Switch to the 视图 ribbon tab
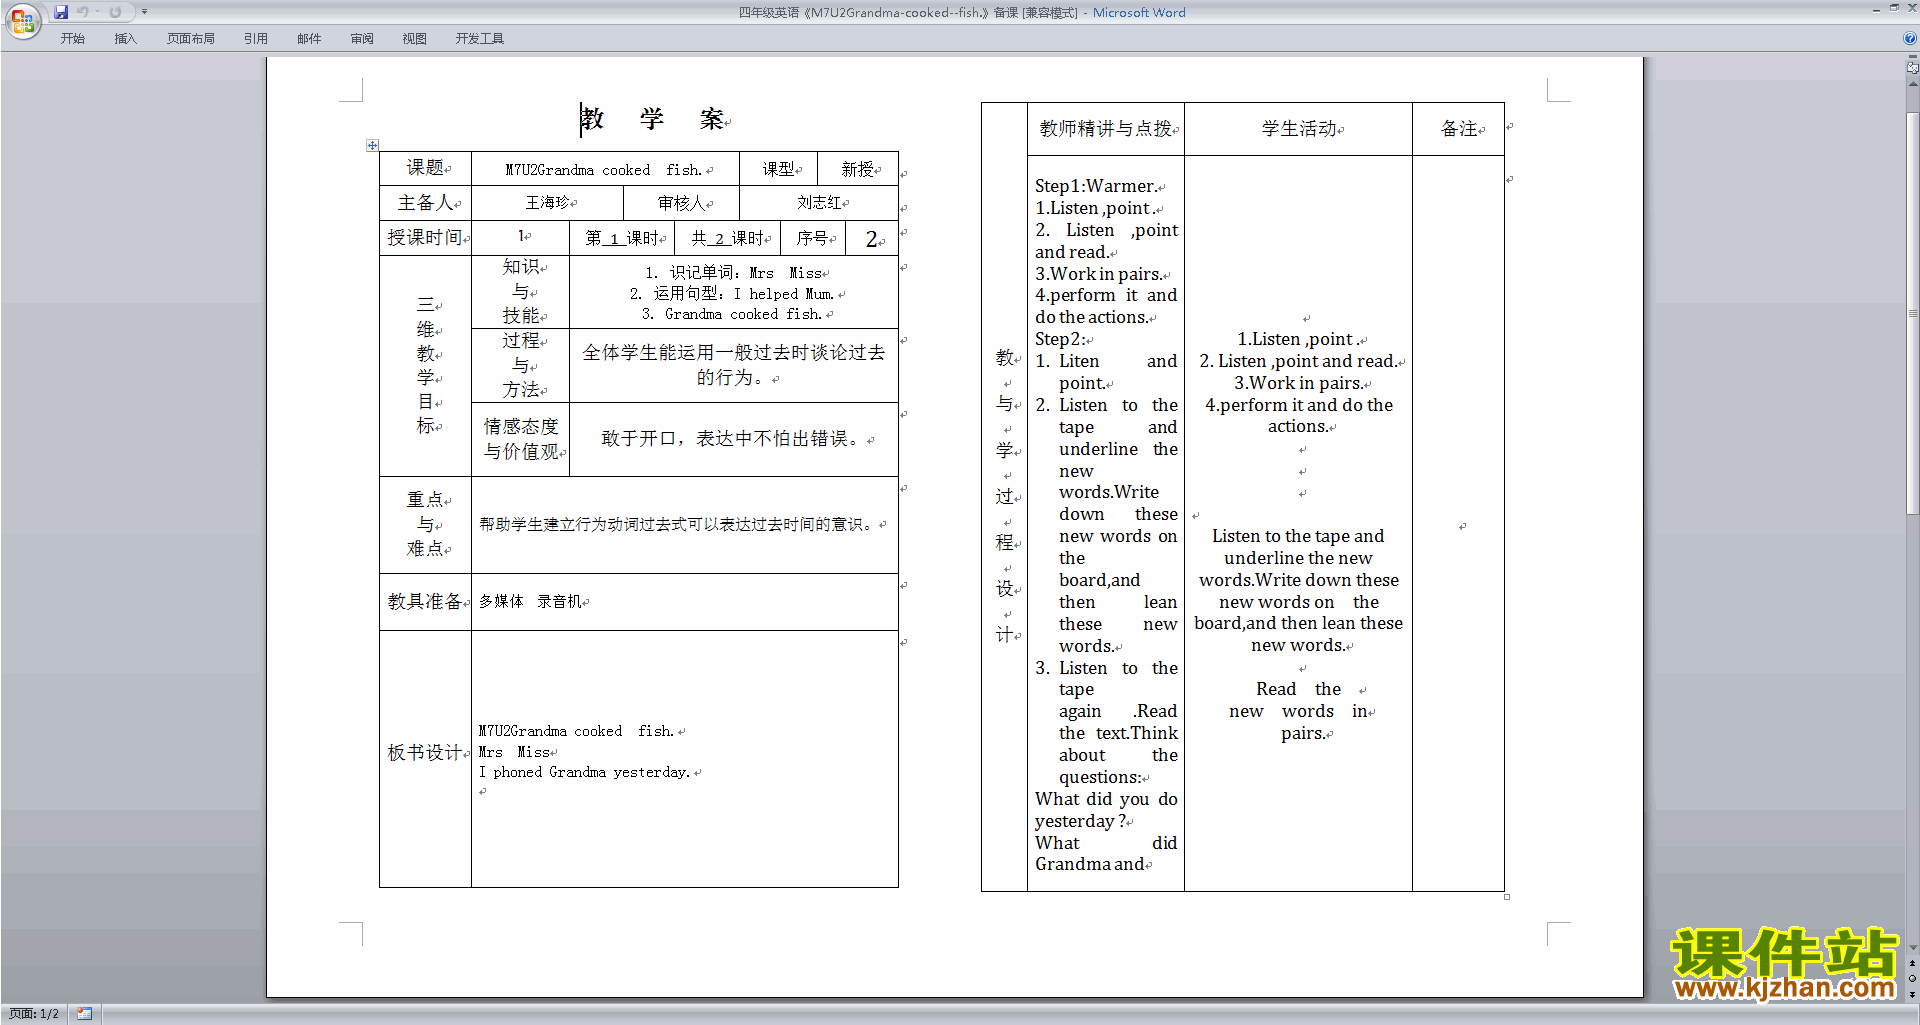 tap(415, 39)
